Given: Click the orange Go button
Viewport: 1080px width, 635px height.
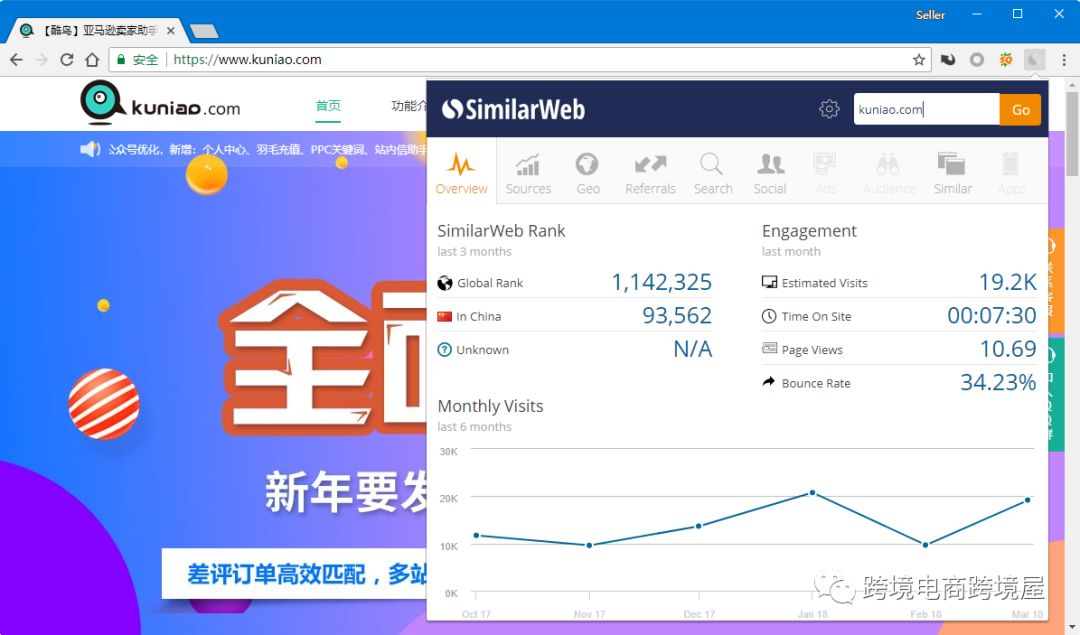Looking at the screenshot, I should click(1020, 110).
